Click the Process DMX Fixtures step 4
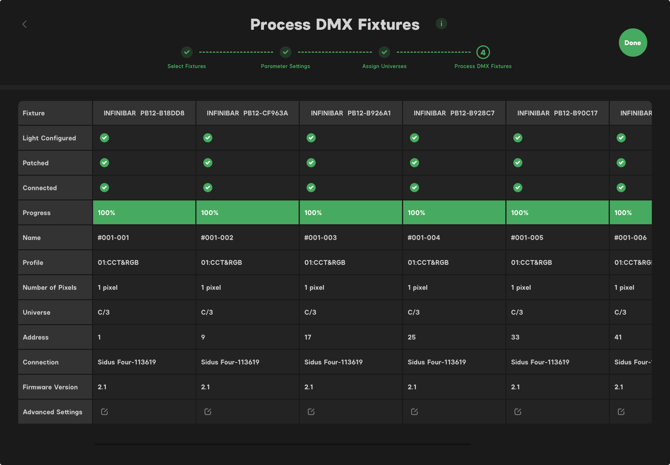The height and width of the screenshot is (465, 670). (x=483, y=52)
